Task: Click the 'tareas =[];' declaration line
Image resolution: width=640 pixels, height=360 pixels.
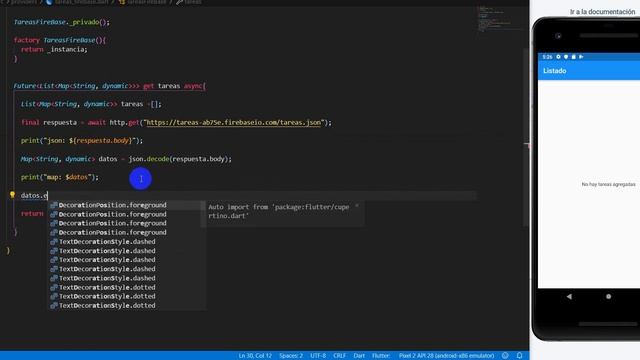Action: click(x=91, y=104)
